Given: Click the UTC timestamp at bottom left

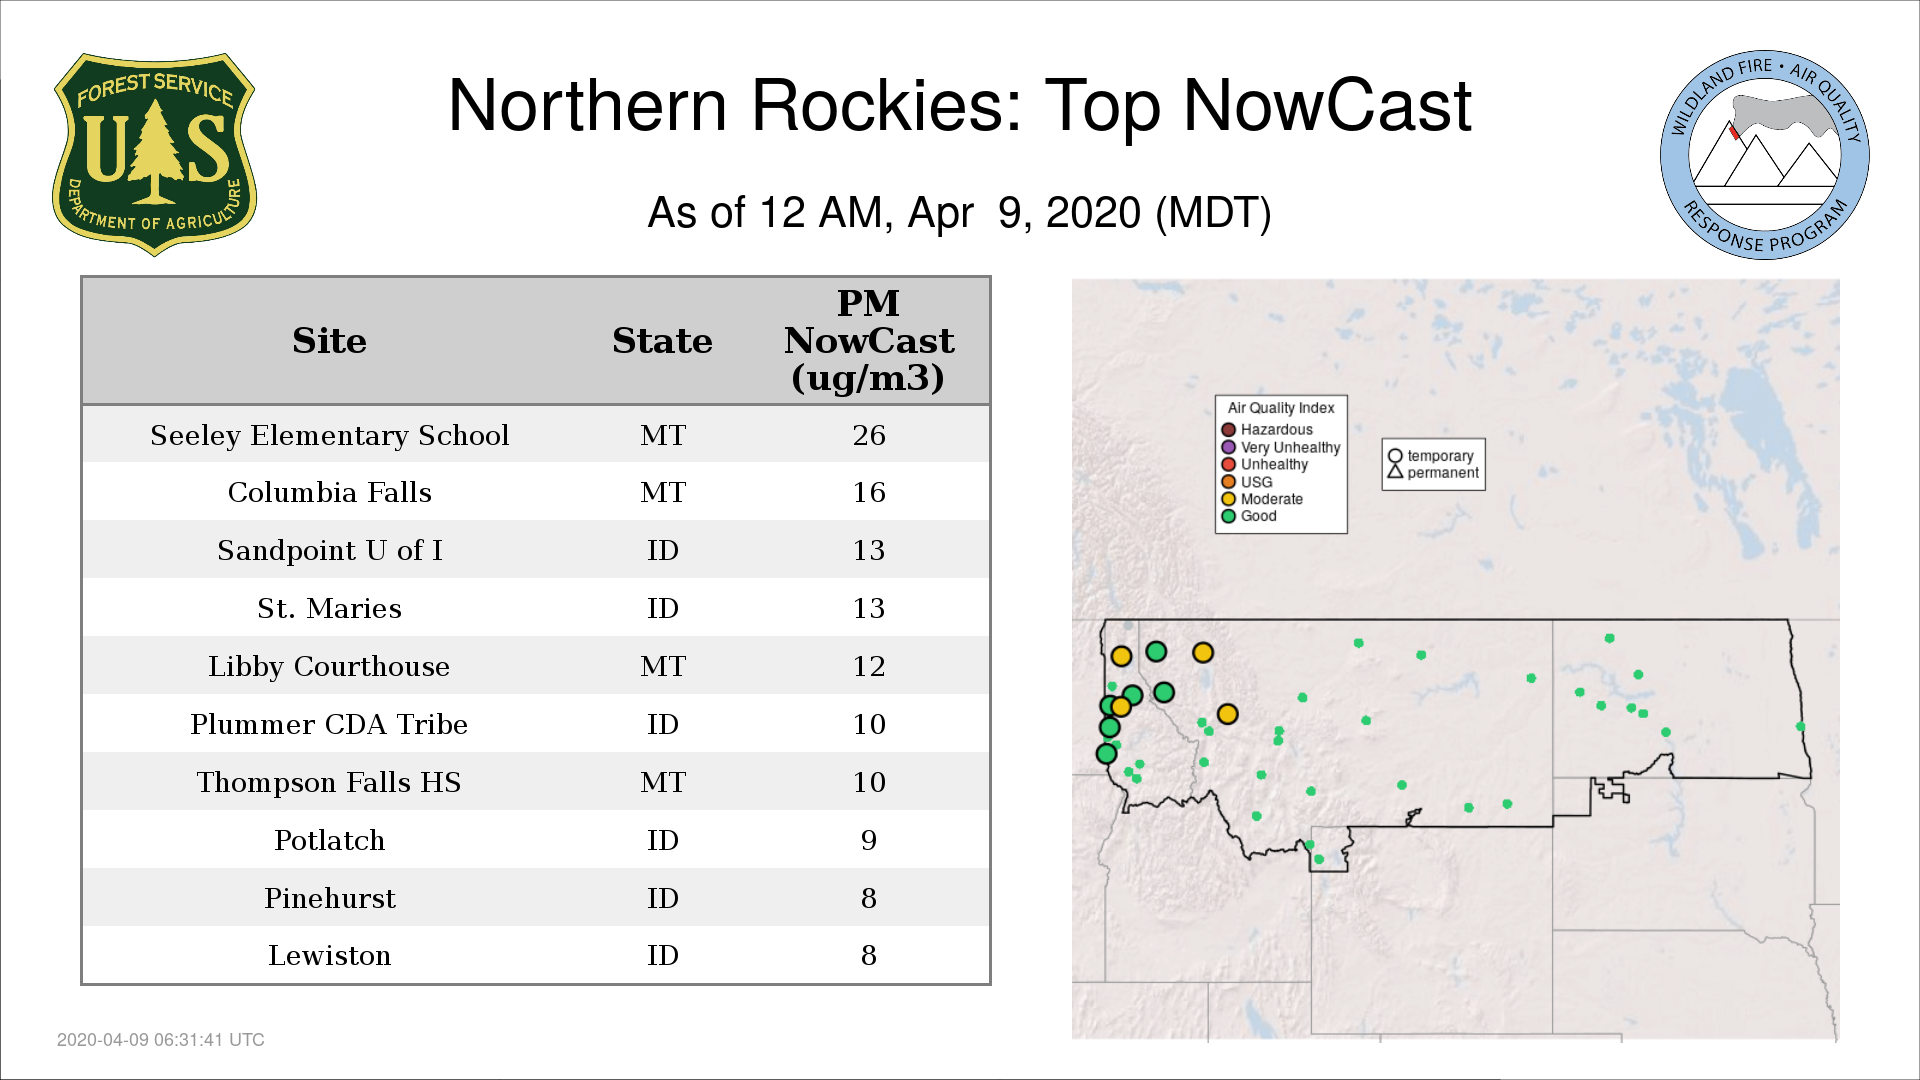Looking at the screenshot, I should click(160, 1040).
